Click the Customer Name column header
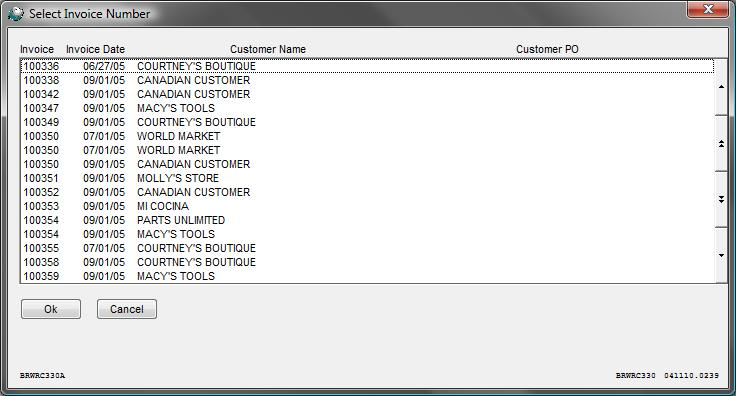The image size is (736, 396). coord(268,49)
